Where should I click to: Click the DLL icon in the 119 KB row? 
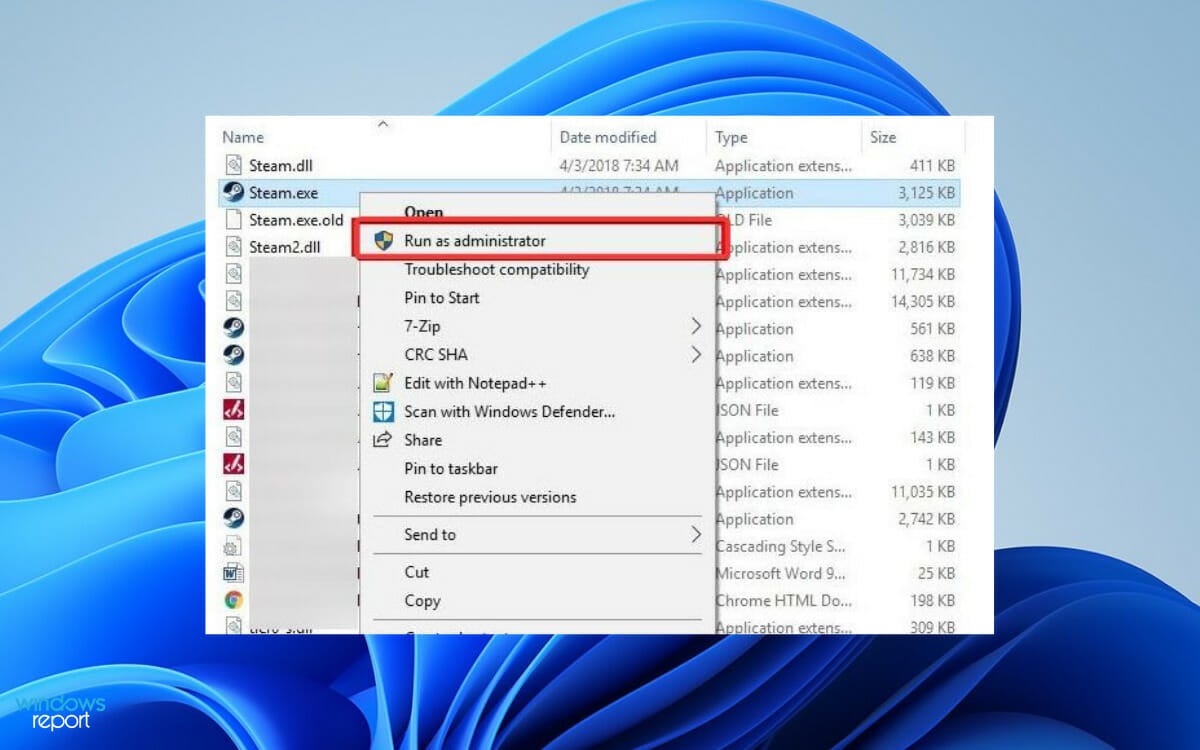(233, 382)
